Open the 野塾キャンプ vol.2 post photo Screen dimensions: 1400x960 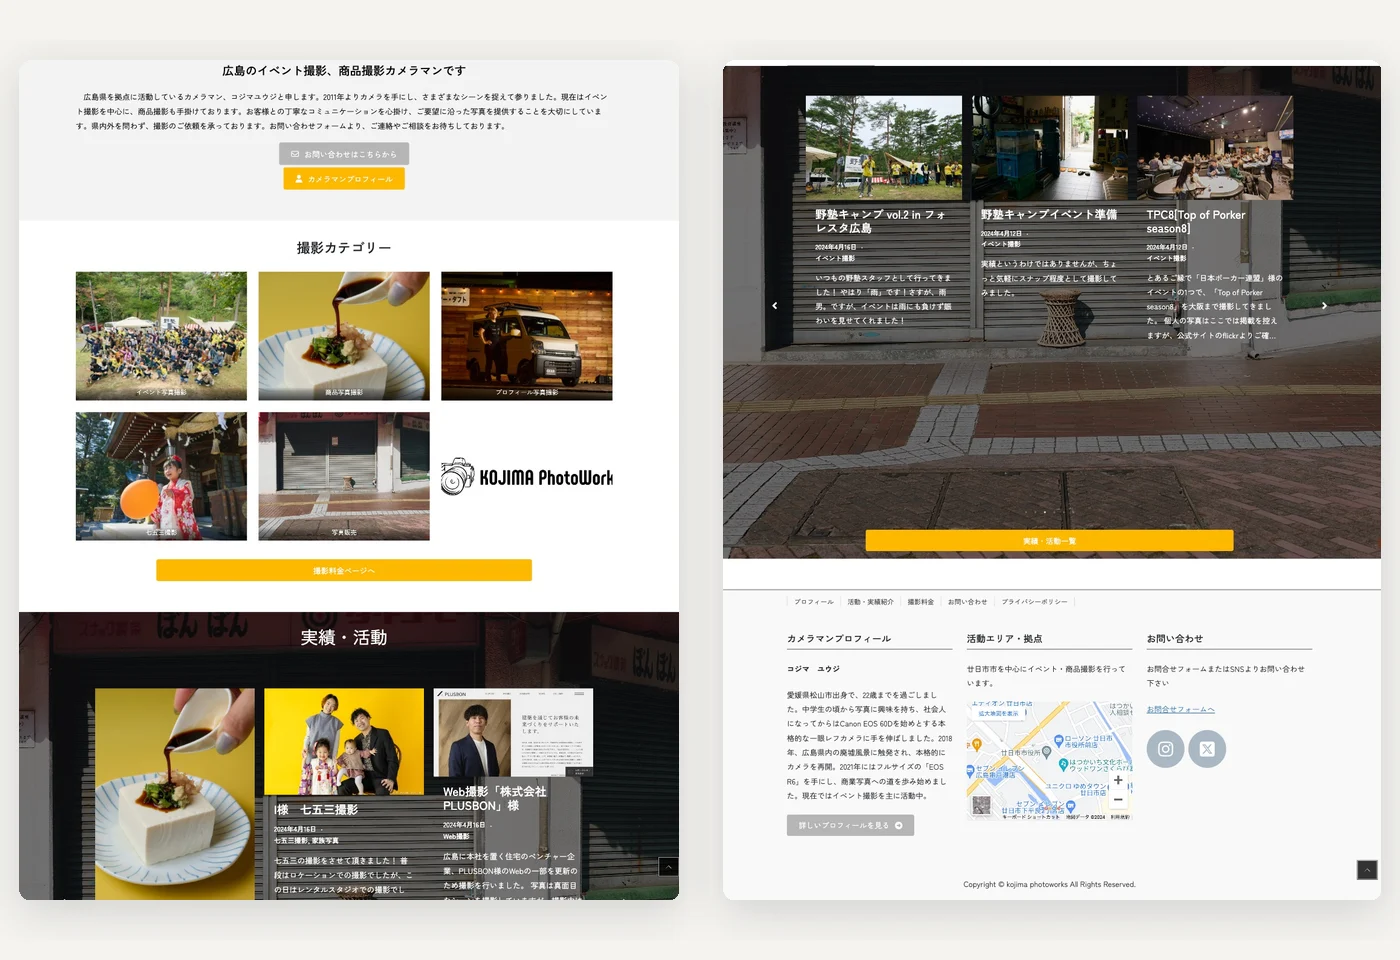click(x=884, y=148)
